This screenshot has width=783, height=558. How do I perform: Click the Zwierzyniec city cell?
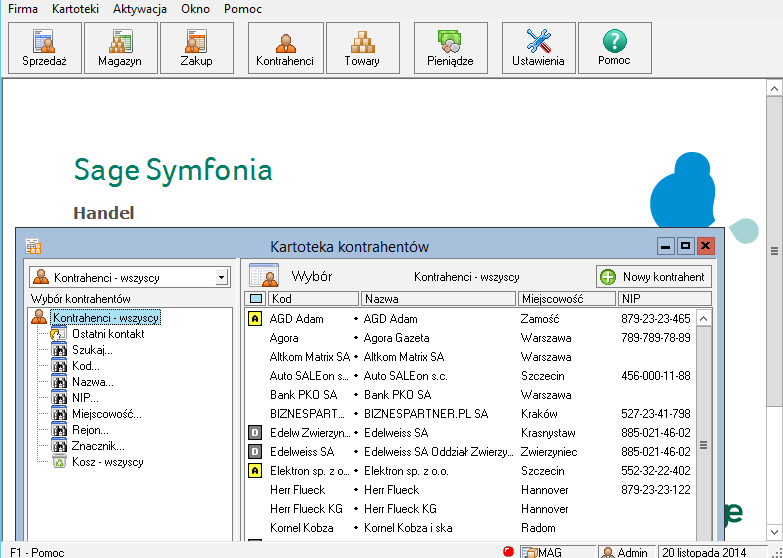[x=549, y=452]
